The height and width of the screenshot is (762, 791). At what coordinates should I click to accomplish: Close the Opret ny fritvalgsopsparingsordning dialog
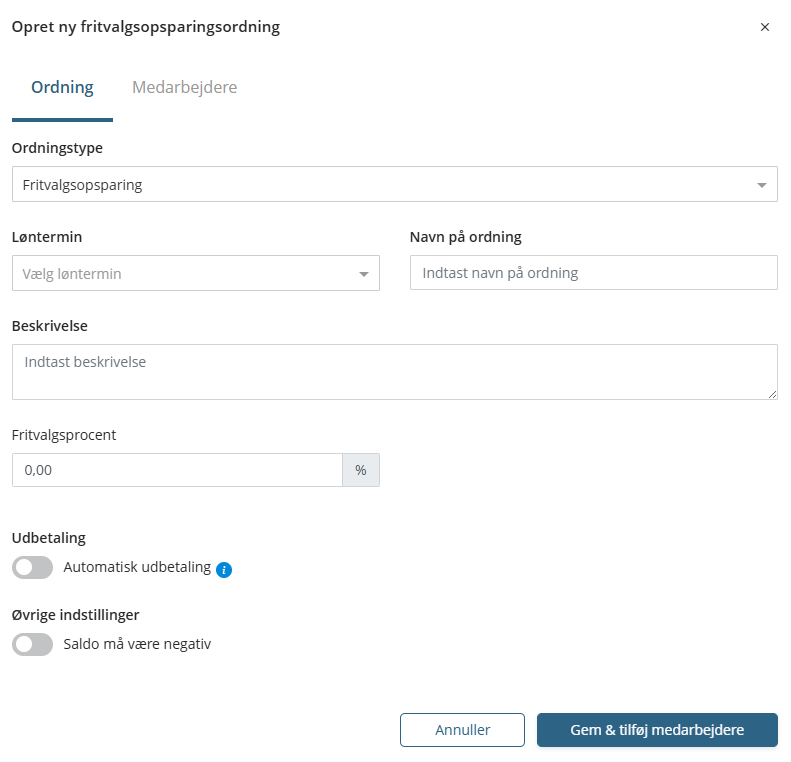(x=765, y=28)
